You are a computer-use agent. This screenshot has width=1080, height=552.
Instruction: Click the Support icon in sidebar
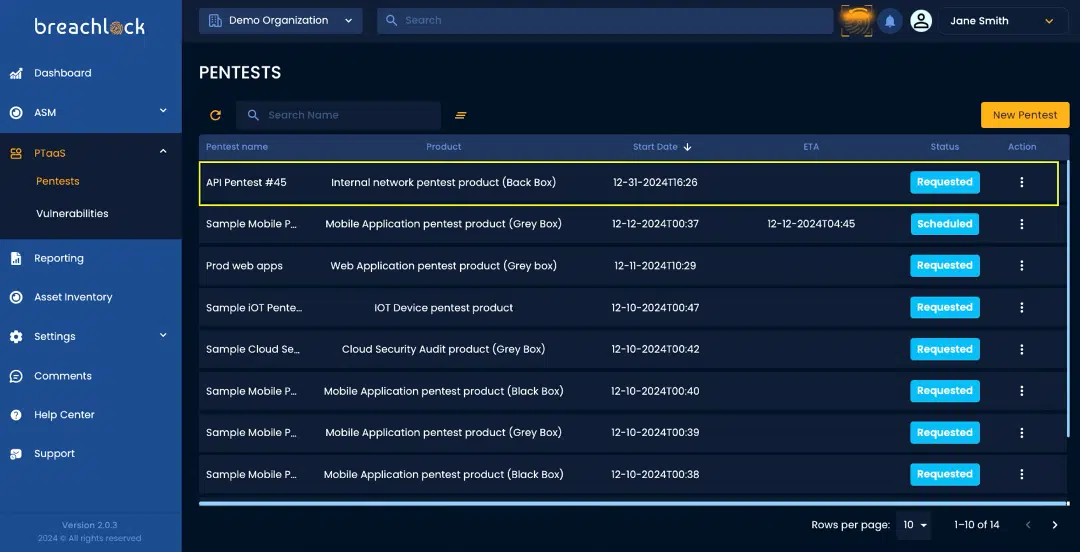(16, 454)
